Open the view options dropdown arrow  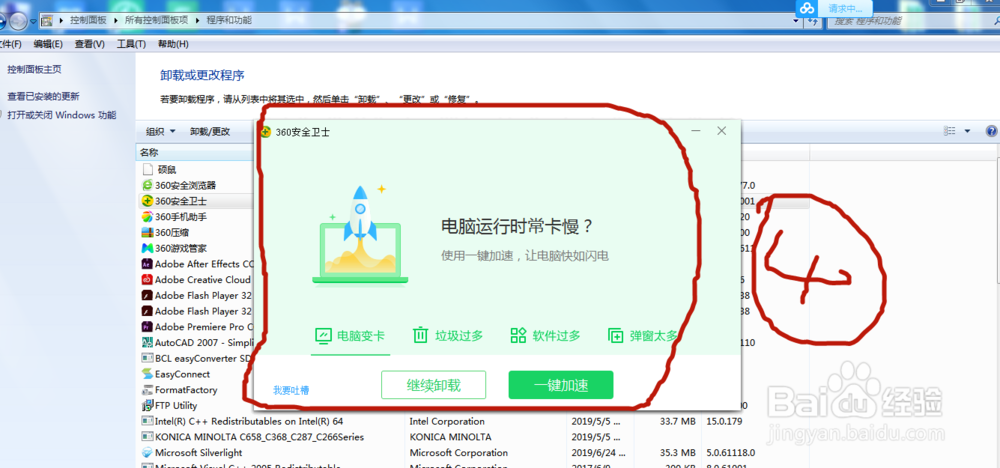pyautogui.click(x=967, y=131)
